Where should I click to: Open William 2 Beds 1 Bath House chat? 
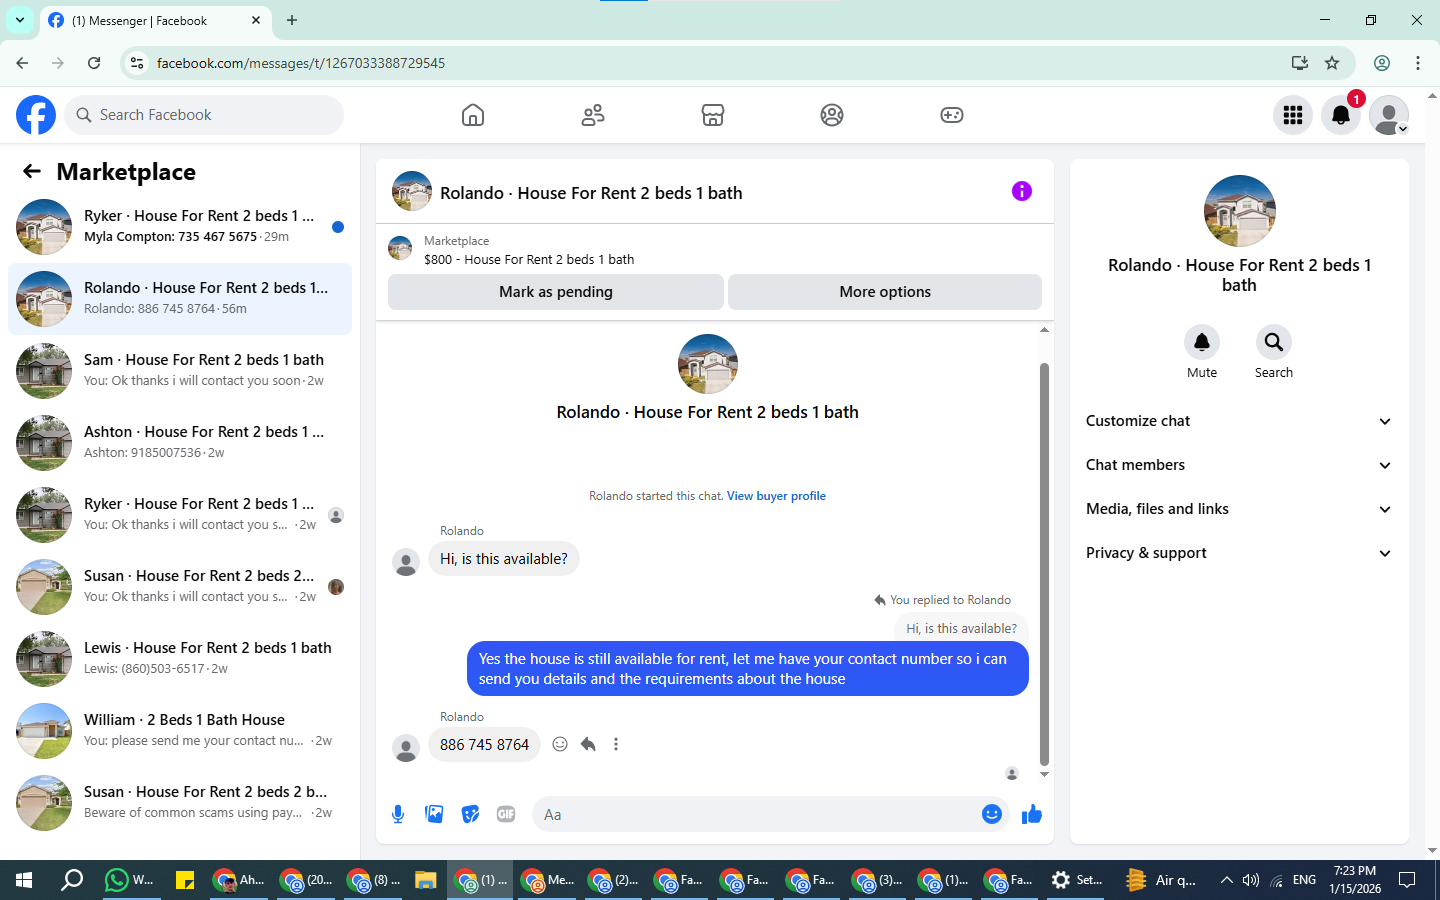pyautogui.click(x=180, y=730)
